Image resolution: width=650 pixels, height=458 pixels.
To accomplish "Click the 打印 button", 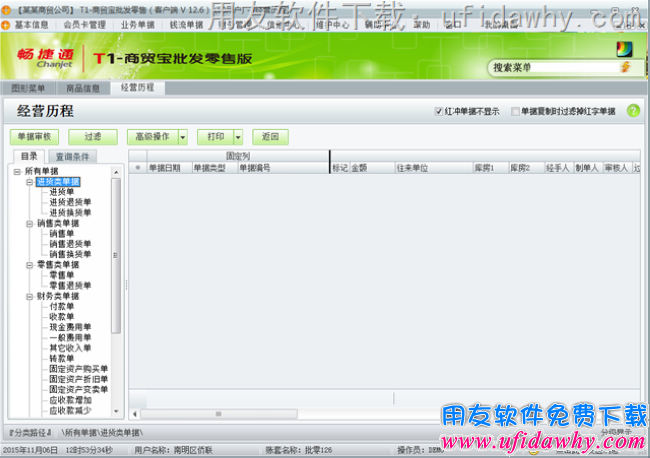I will pos(216,137).
